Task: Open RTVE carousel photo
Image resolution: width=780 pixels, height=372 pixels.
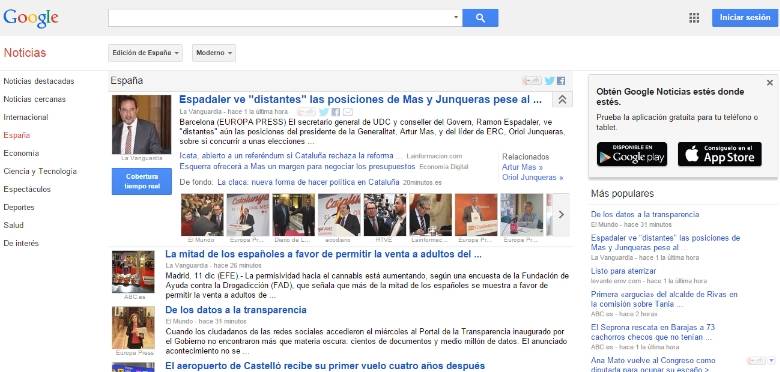Action: 385,214
